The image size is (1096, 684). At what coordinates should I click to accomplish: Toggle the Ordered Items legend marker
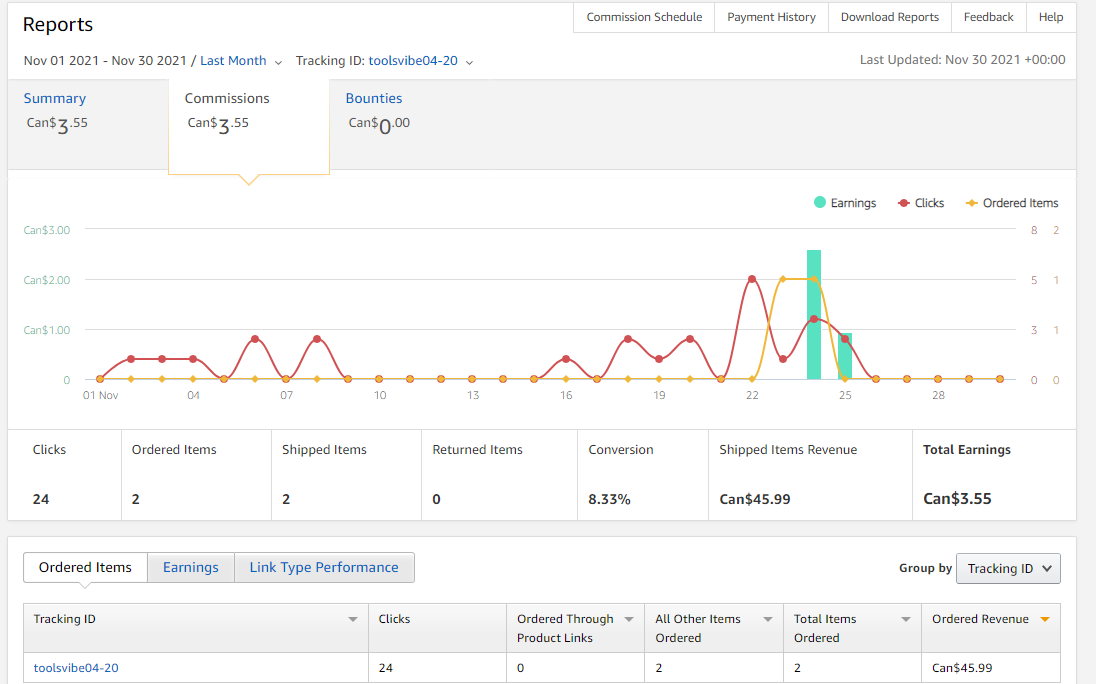click(x=972, y=203)
